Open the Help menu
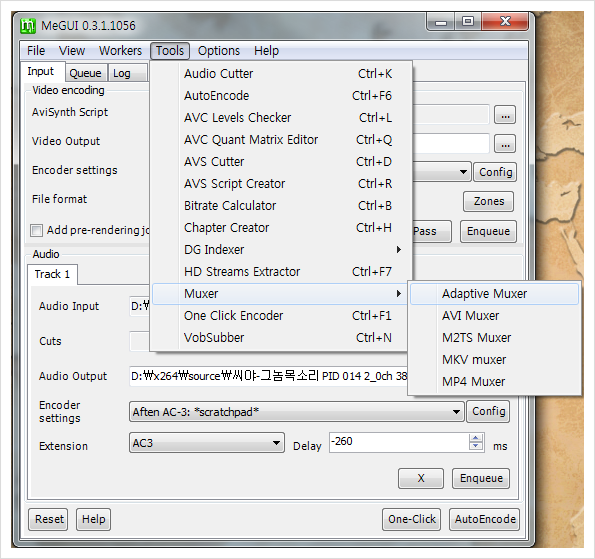 (x=266, y=50)
